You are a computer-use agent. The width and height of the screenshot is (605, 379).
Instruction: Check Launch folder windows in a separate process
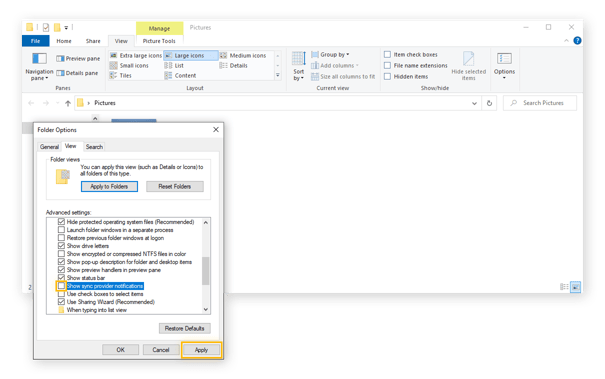click(61, 230)
